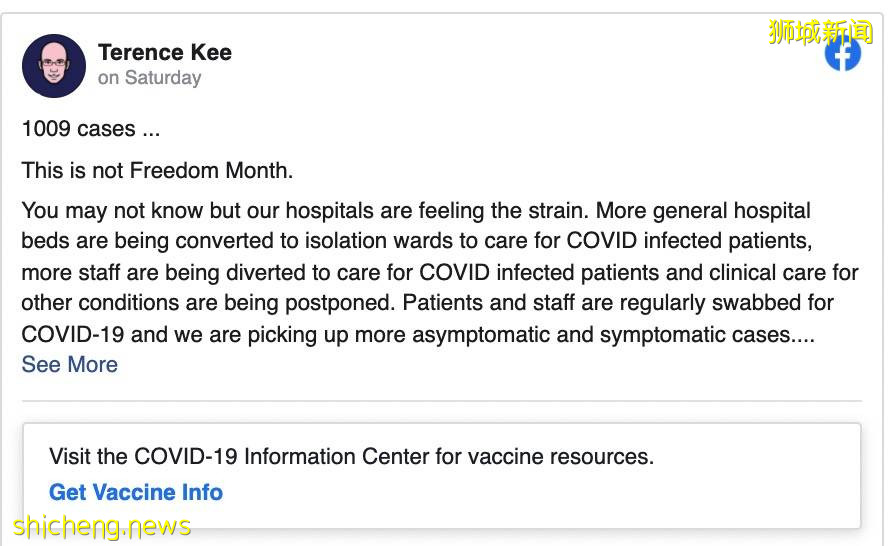Click the divider line above the vaccine notice
Screen dimensions: 888x546
[x=441, y=401]
